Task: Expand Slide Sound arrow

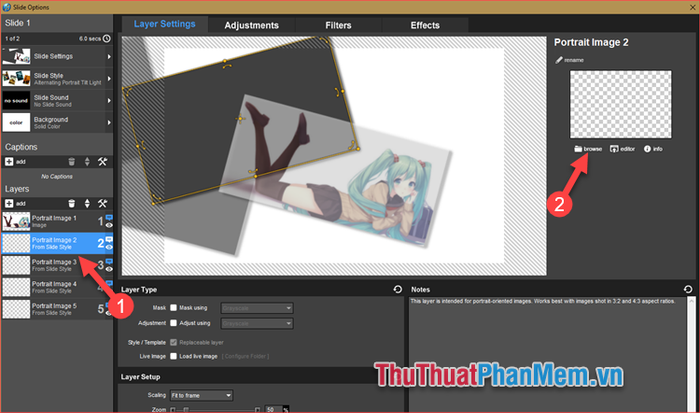Action: click(109, 100)
